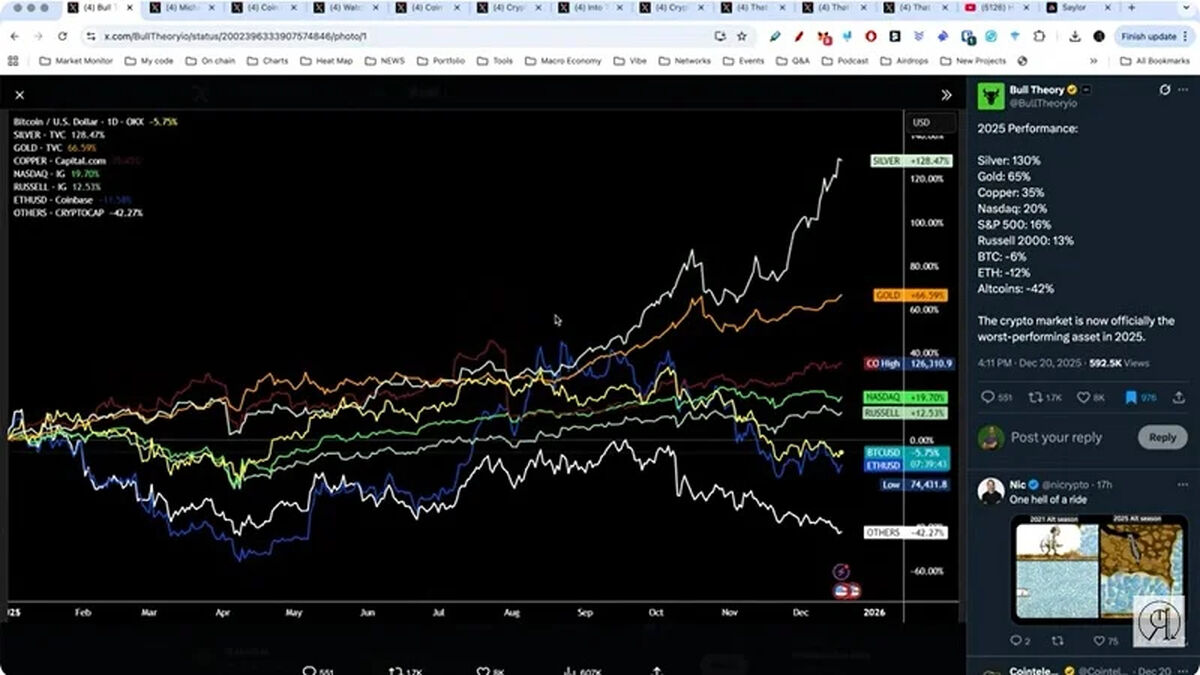Click the Reply button
The height and width of the screenshot is (675, 1200).
(x=1162, y=437)
